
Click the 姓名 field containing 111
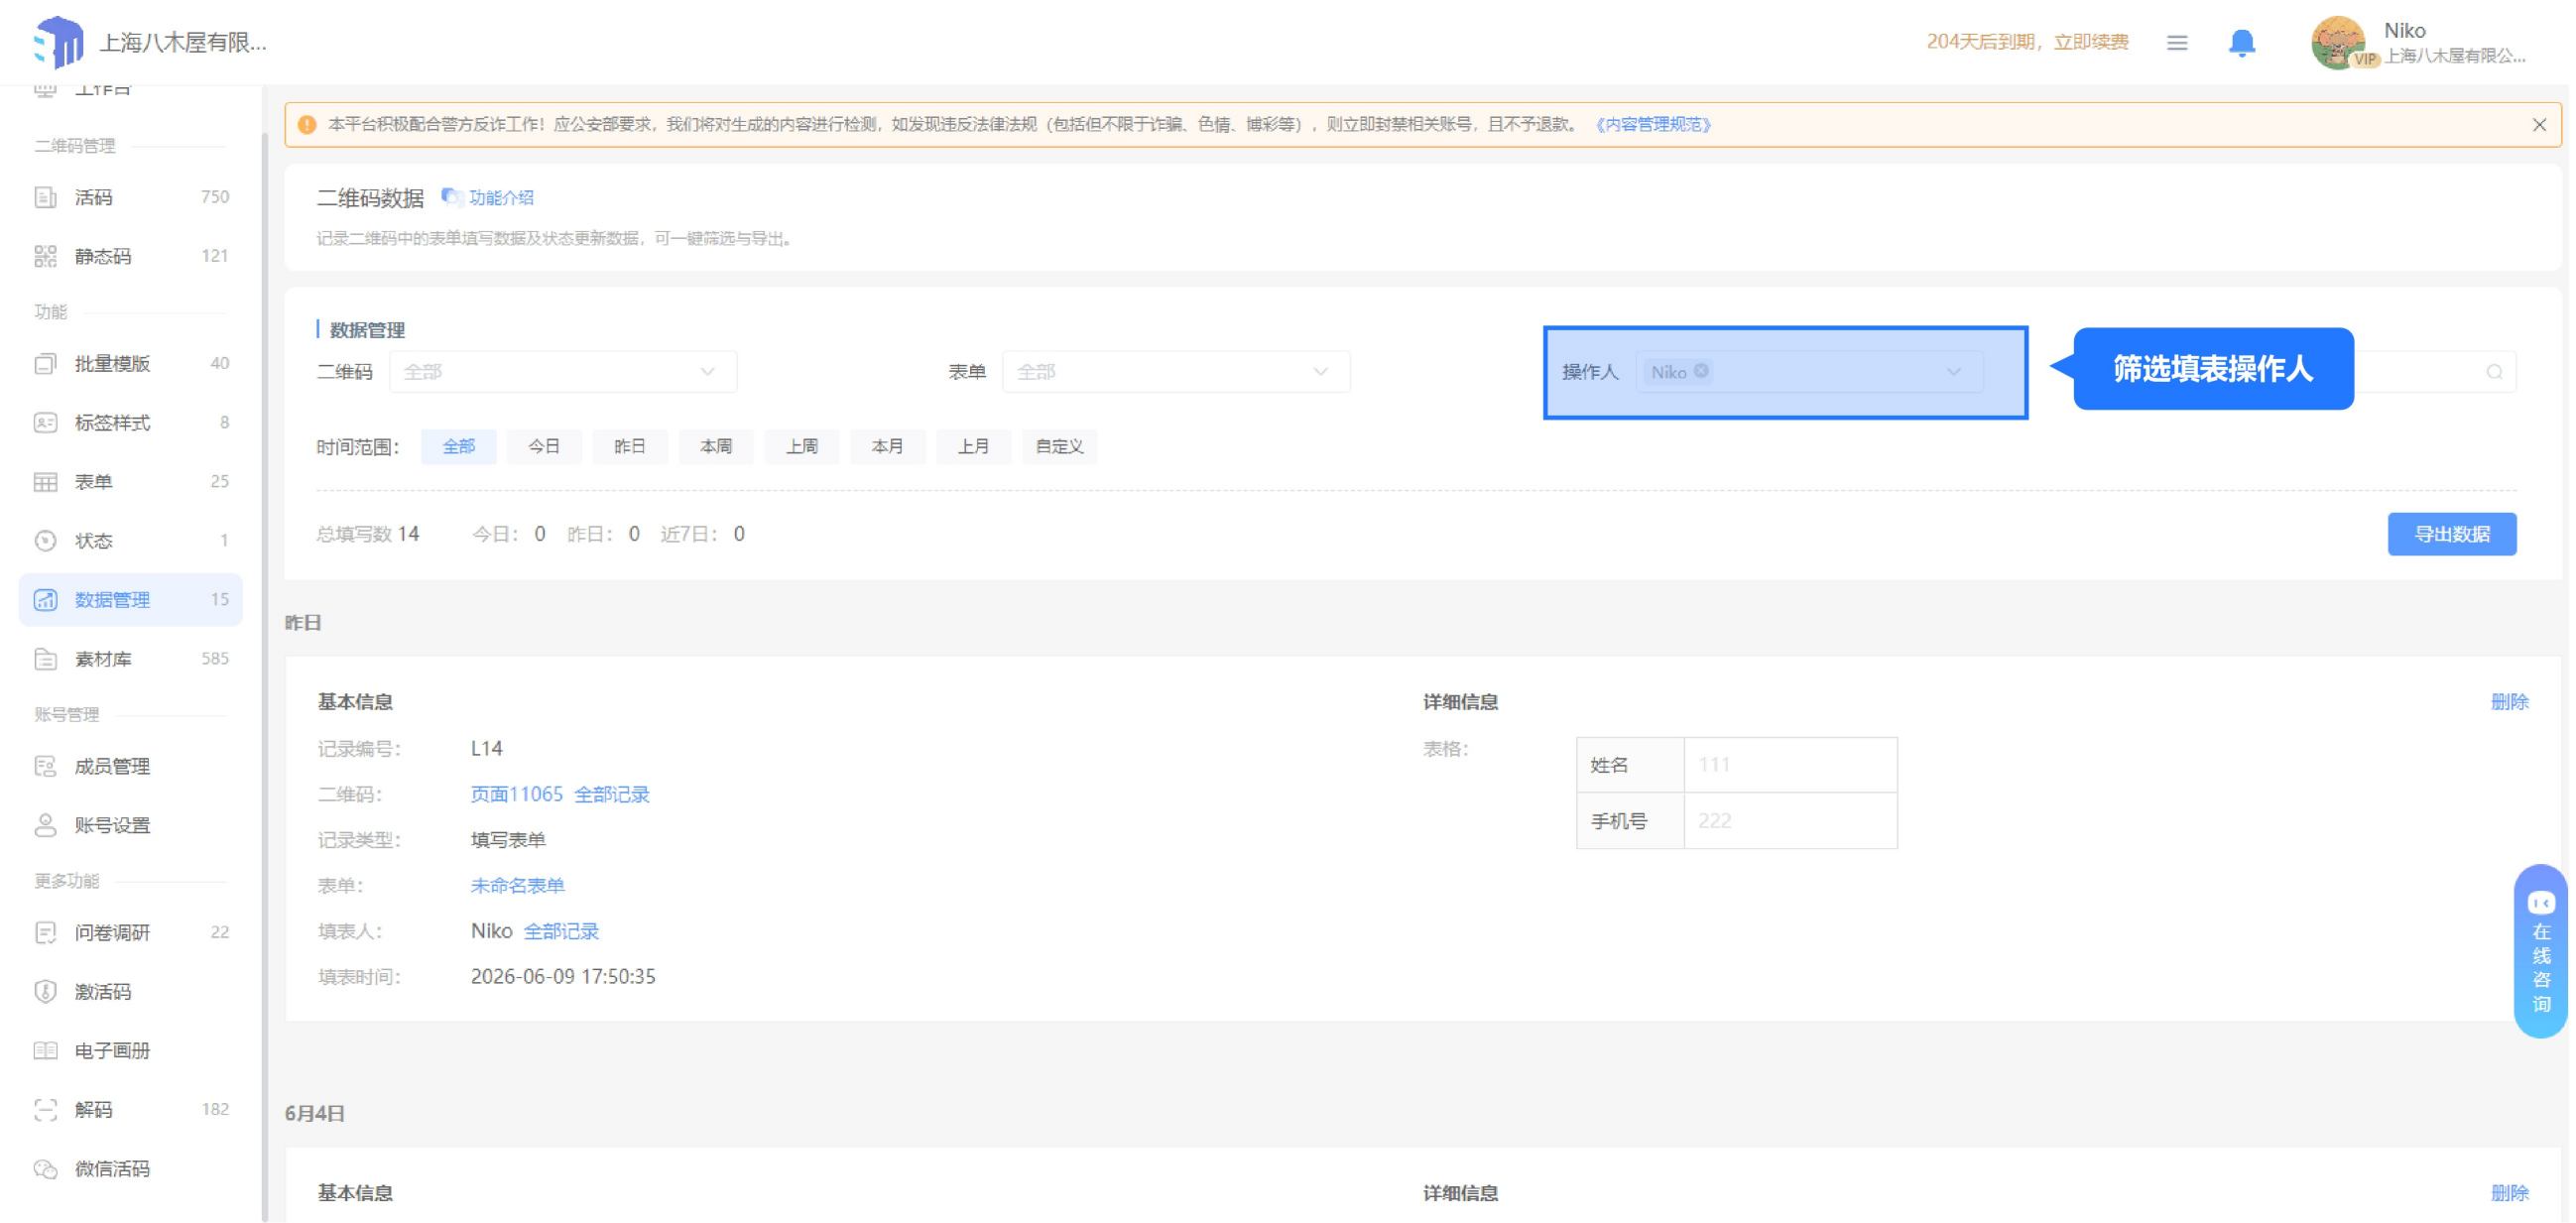pos(1790,765)
